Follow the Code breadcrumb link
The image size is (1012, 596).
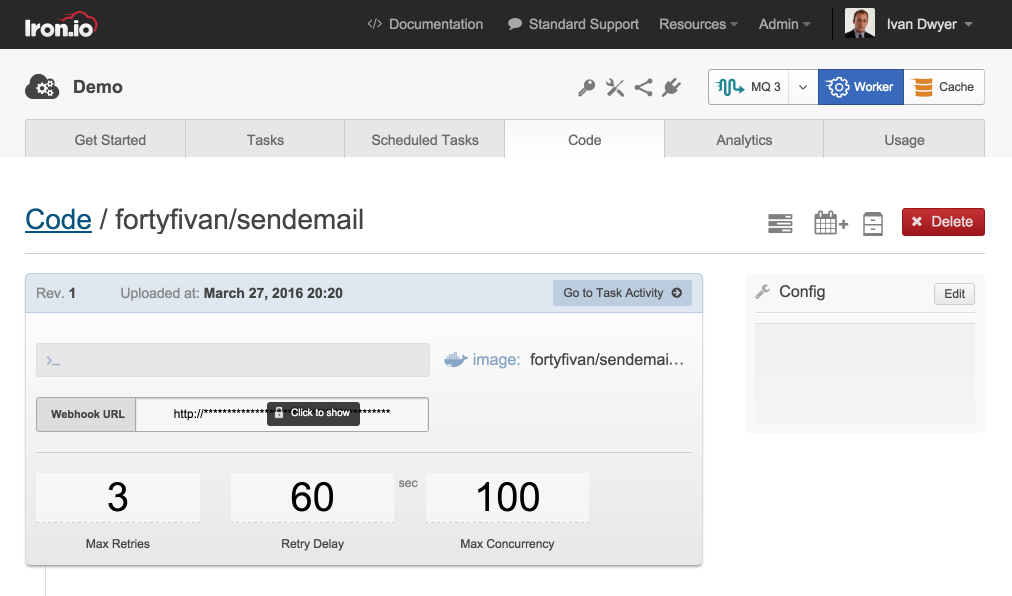pos(58,219)
